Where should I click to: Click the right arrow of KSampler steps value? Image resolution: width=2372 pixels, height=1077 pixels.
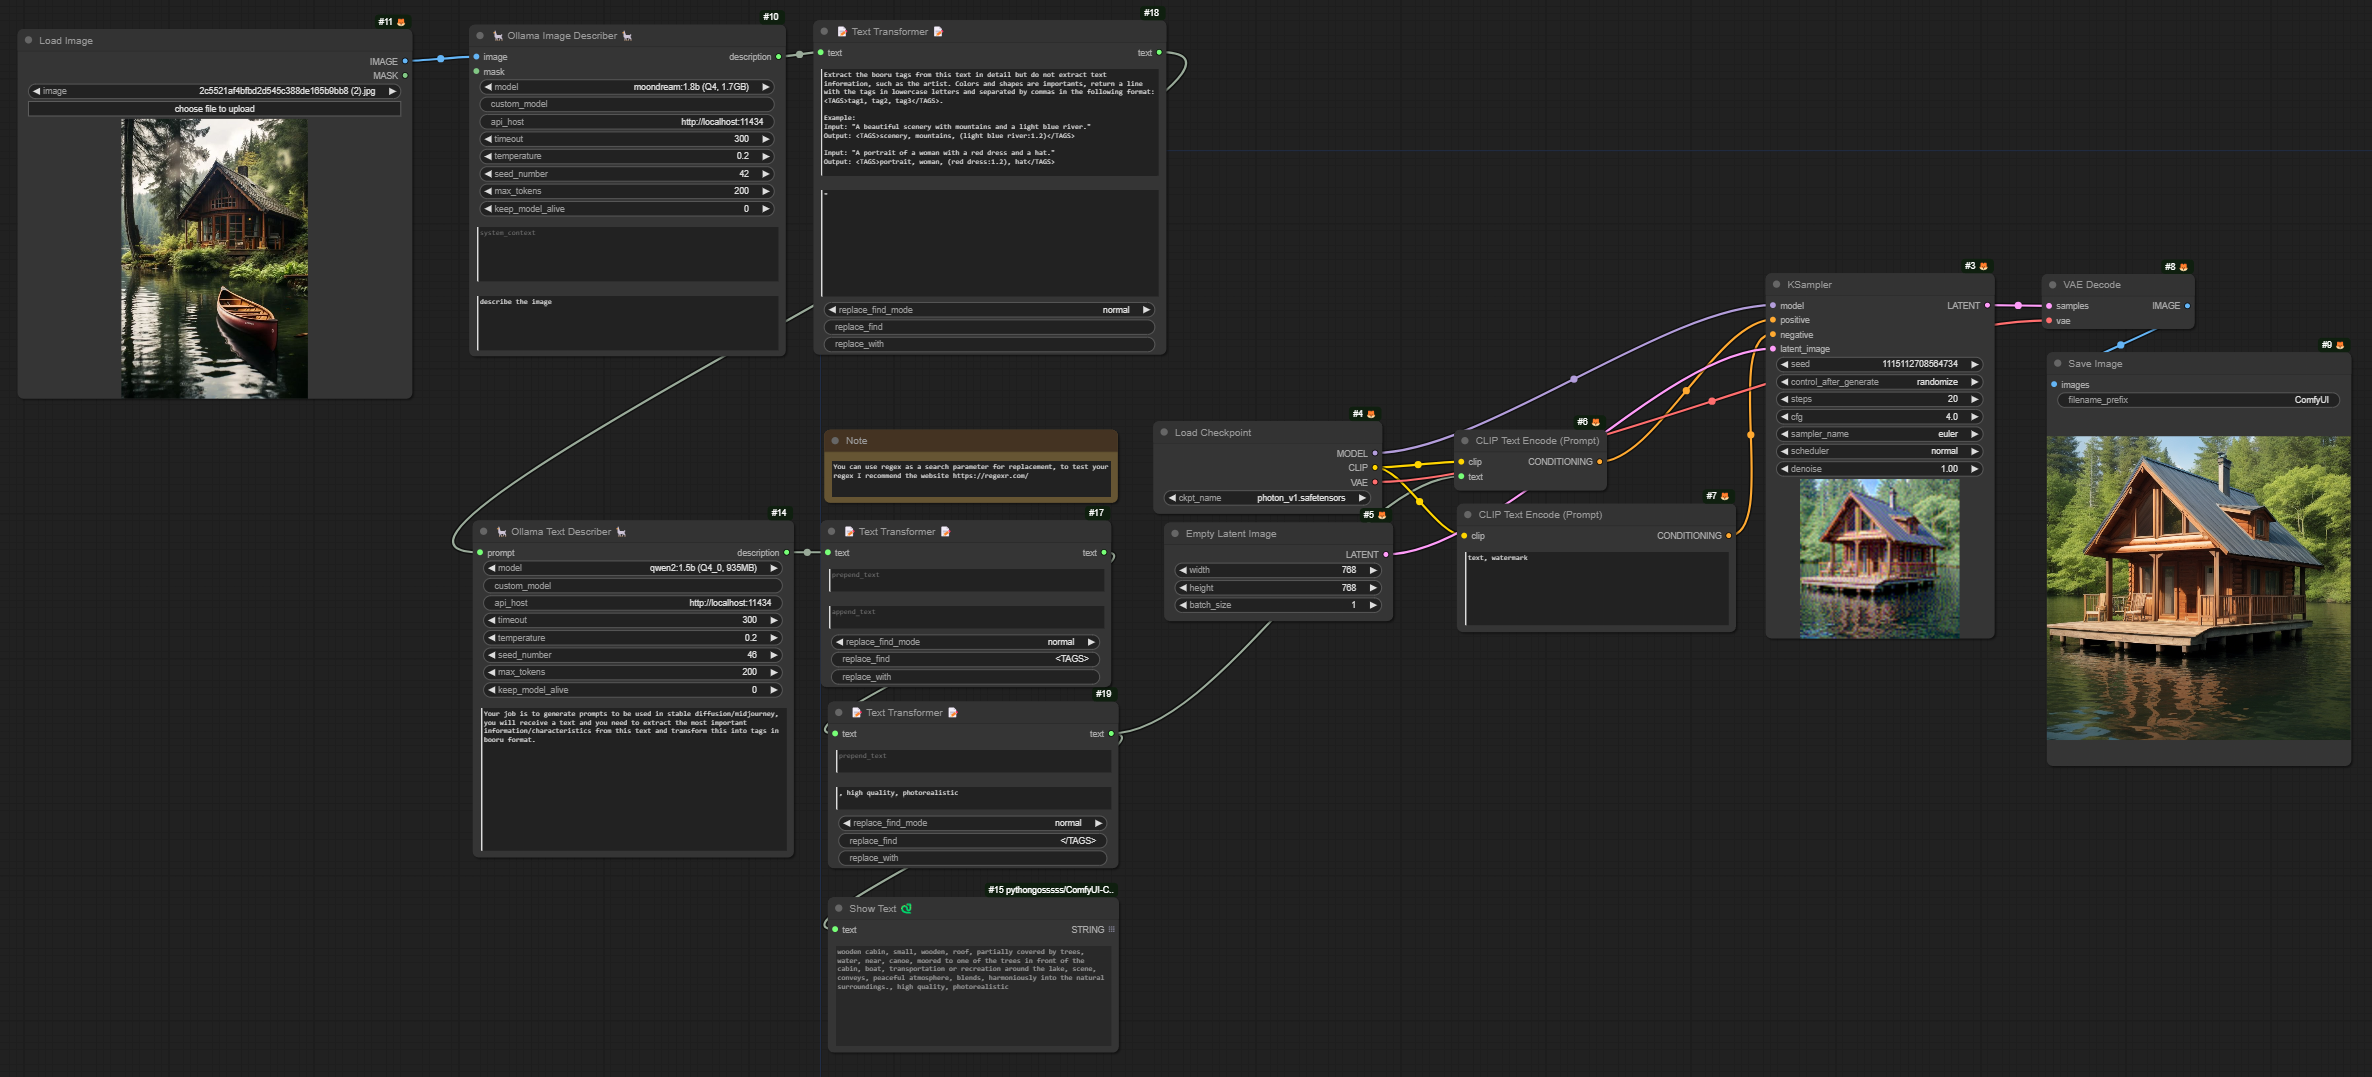point(1974,399)
